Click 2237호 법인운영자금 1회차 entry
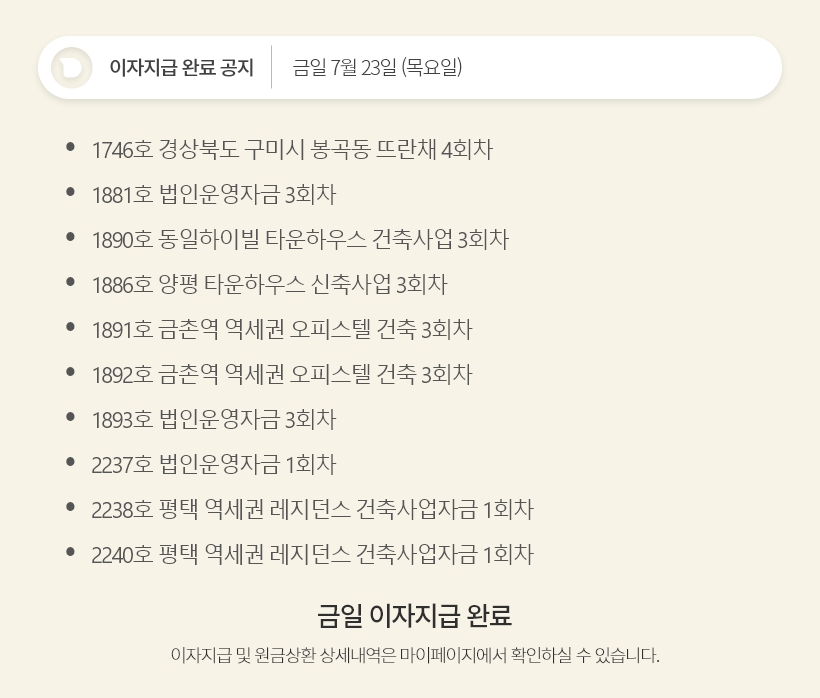 click(213, 465)
